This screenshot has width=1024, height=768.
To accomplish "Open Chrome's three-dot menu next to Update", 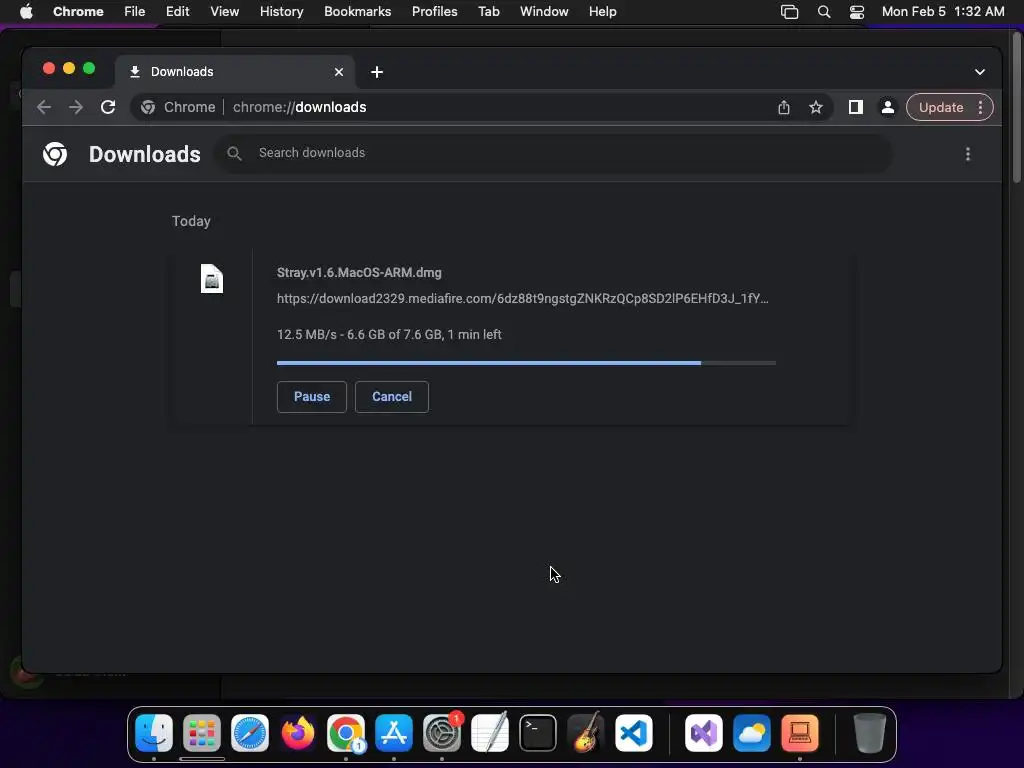I will [x=980, y=107].
